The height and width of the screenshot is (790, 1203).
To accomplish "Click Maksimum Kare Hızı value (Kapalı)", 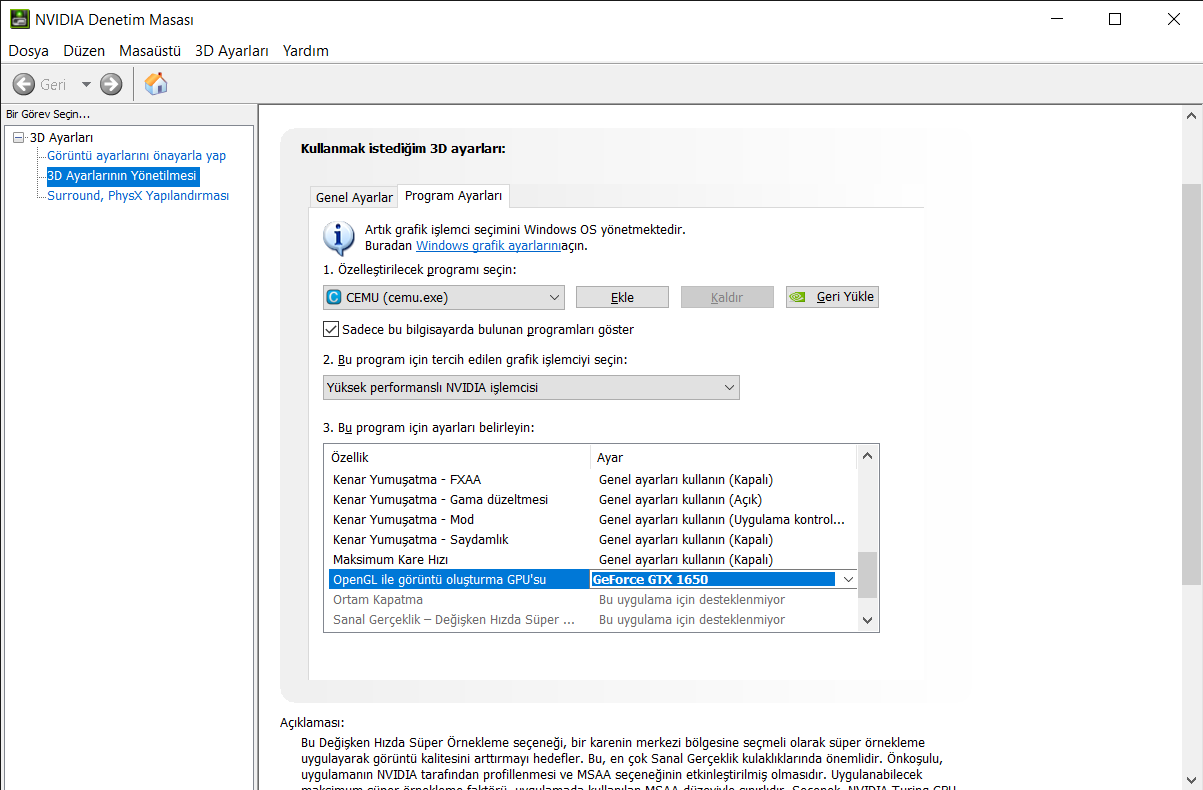I will click(686, 559).
